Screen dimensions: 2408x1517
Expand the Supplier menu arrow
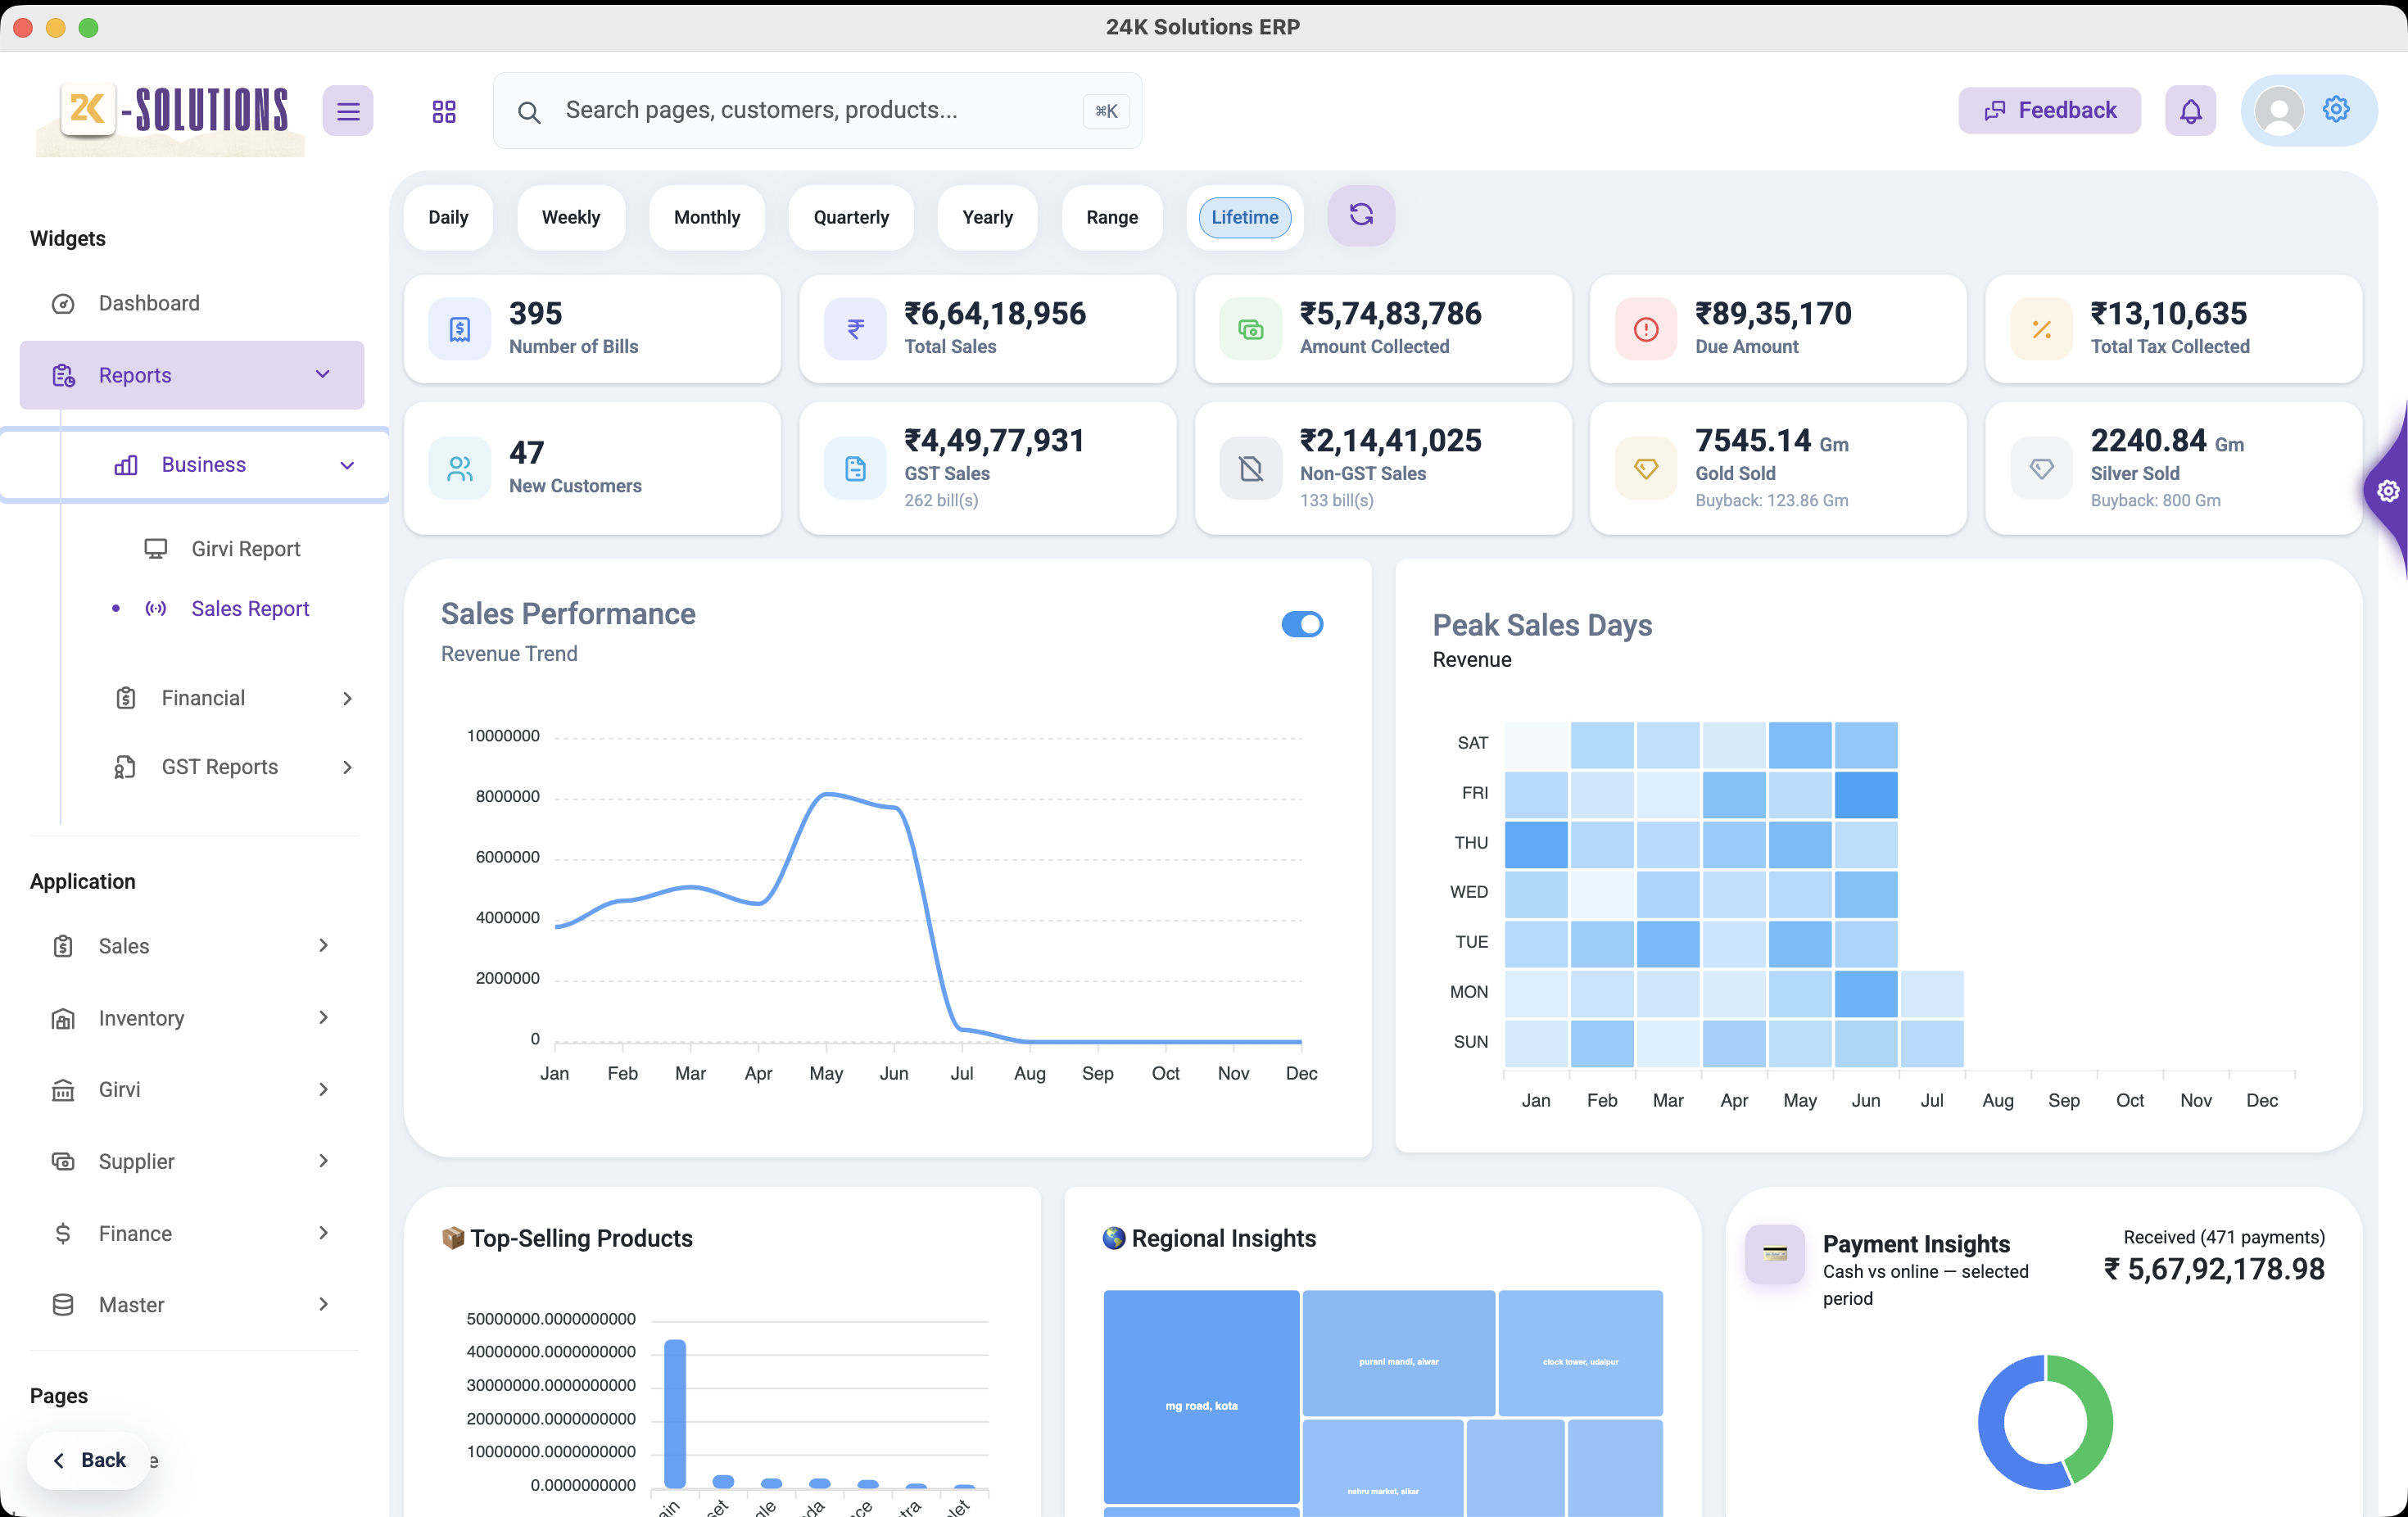point(323,1160)
